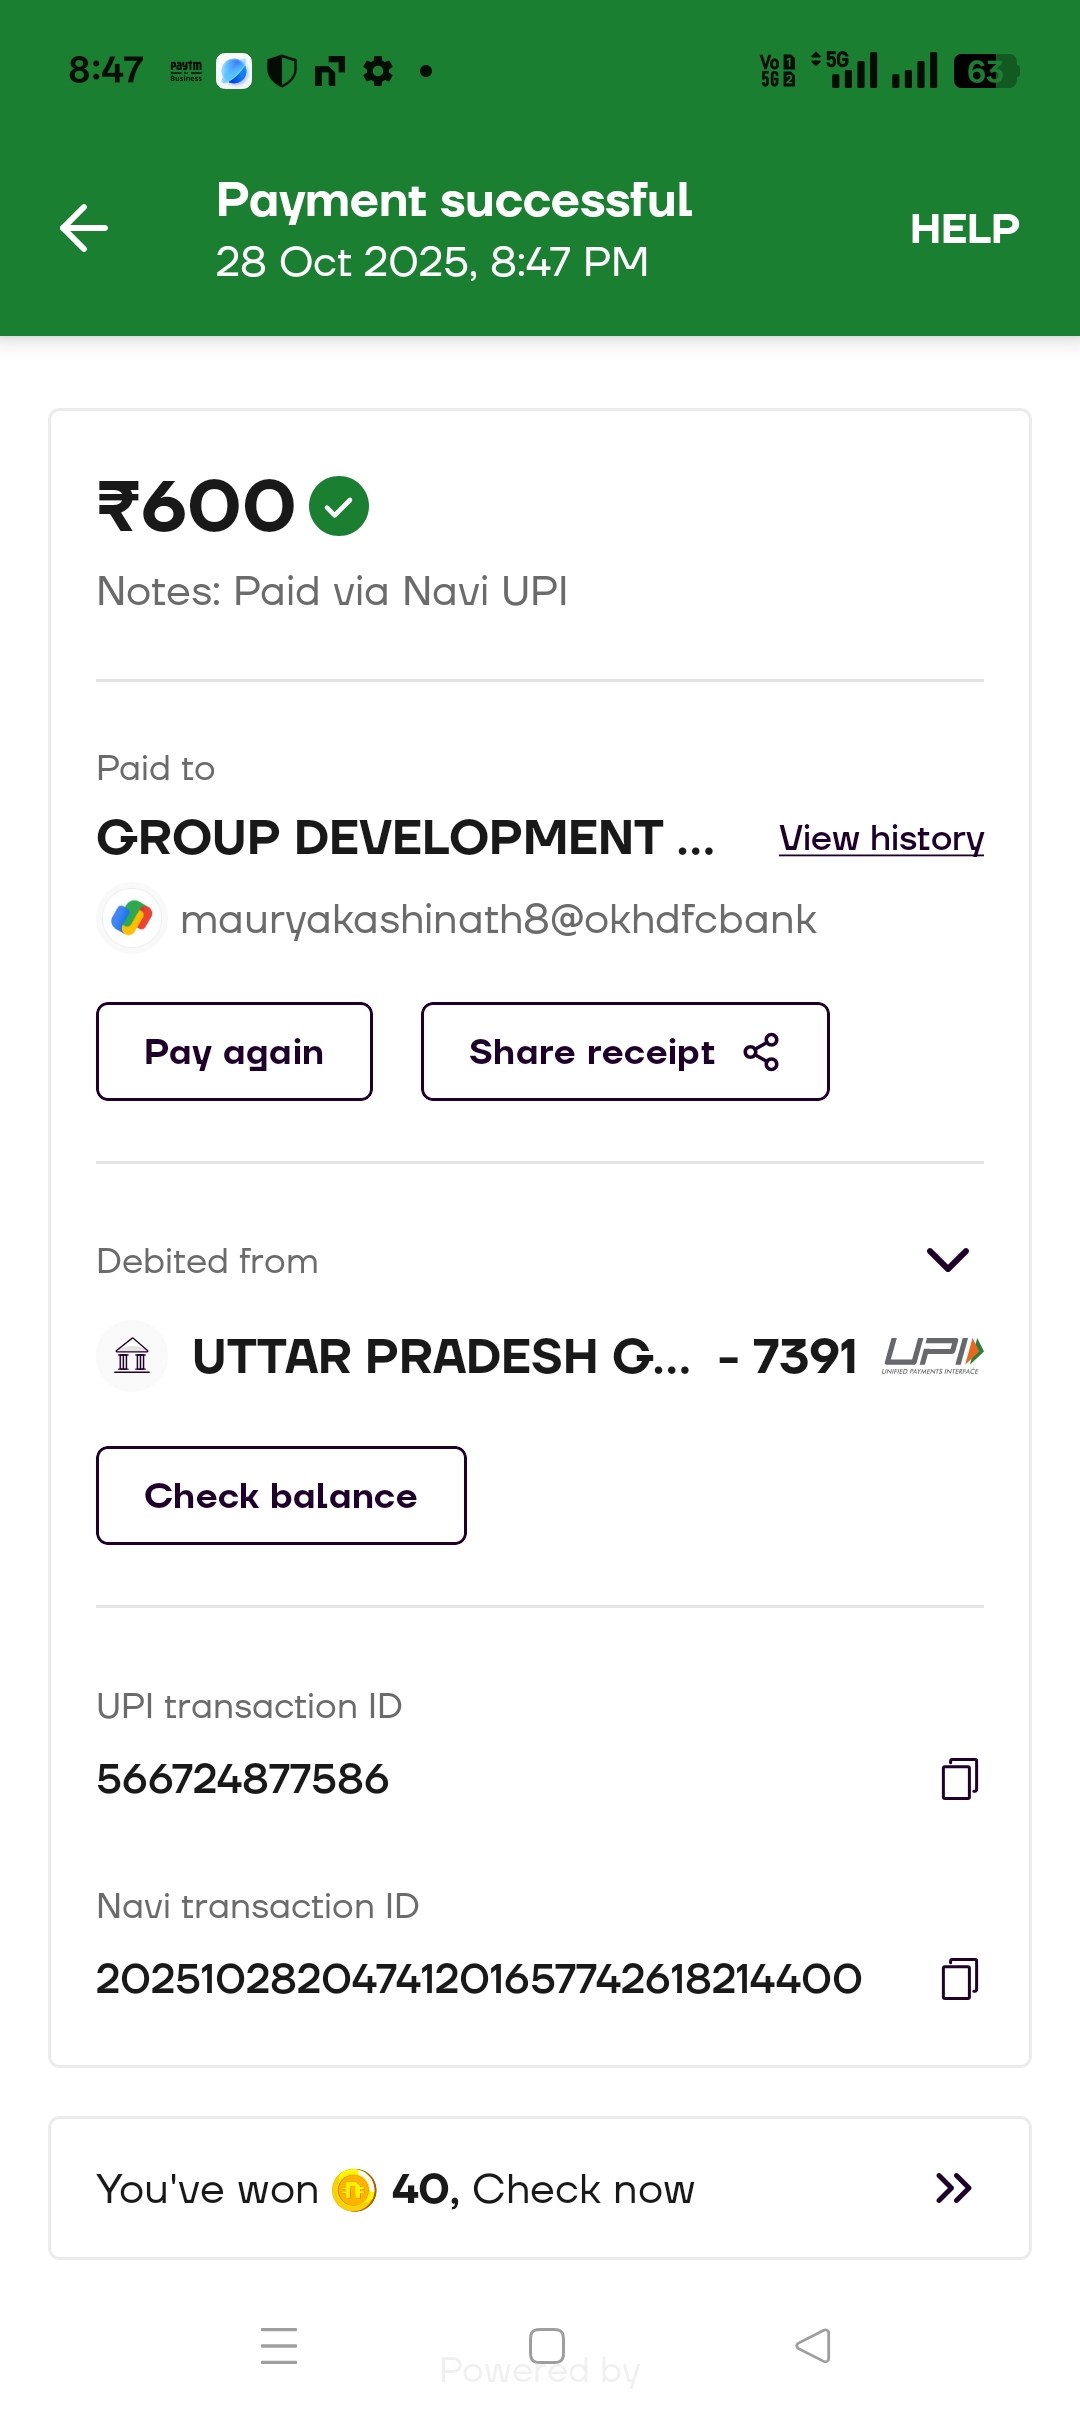
Task: Tap the bank building icon
Action: pos(132,1357)
